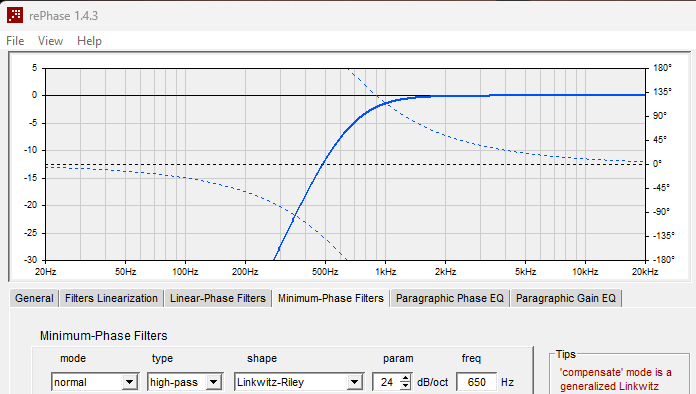Click the -90° label on phase axis
Viewport: 696px width, 394px height.
[x=661, y=212]
